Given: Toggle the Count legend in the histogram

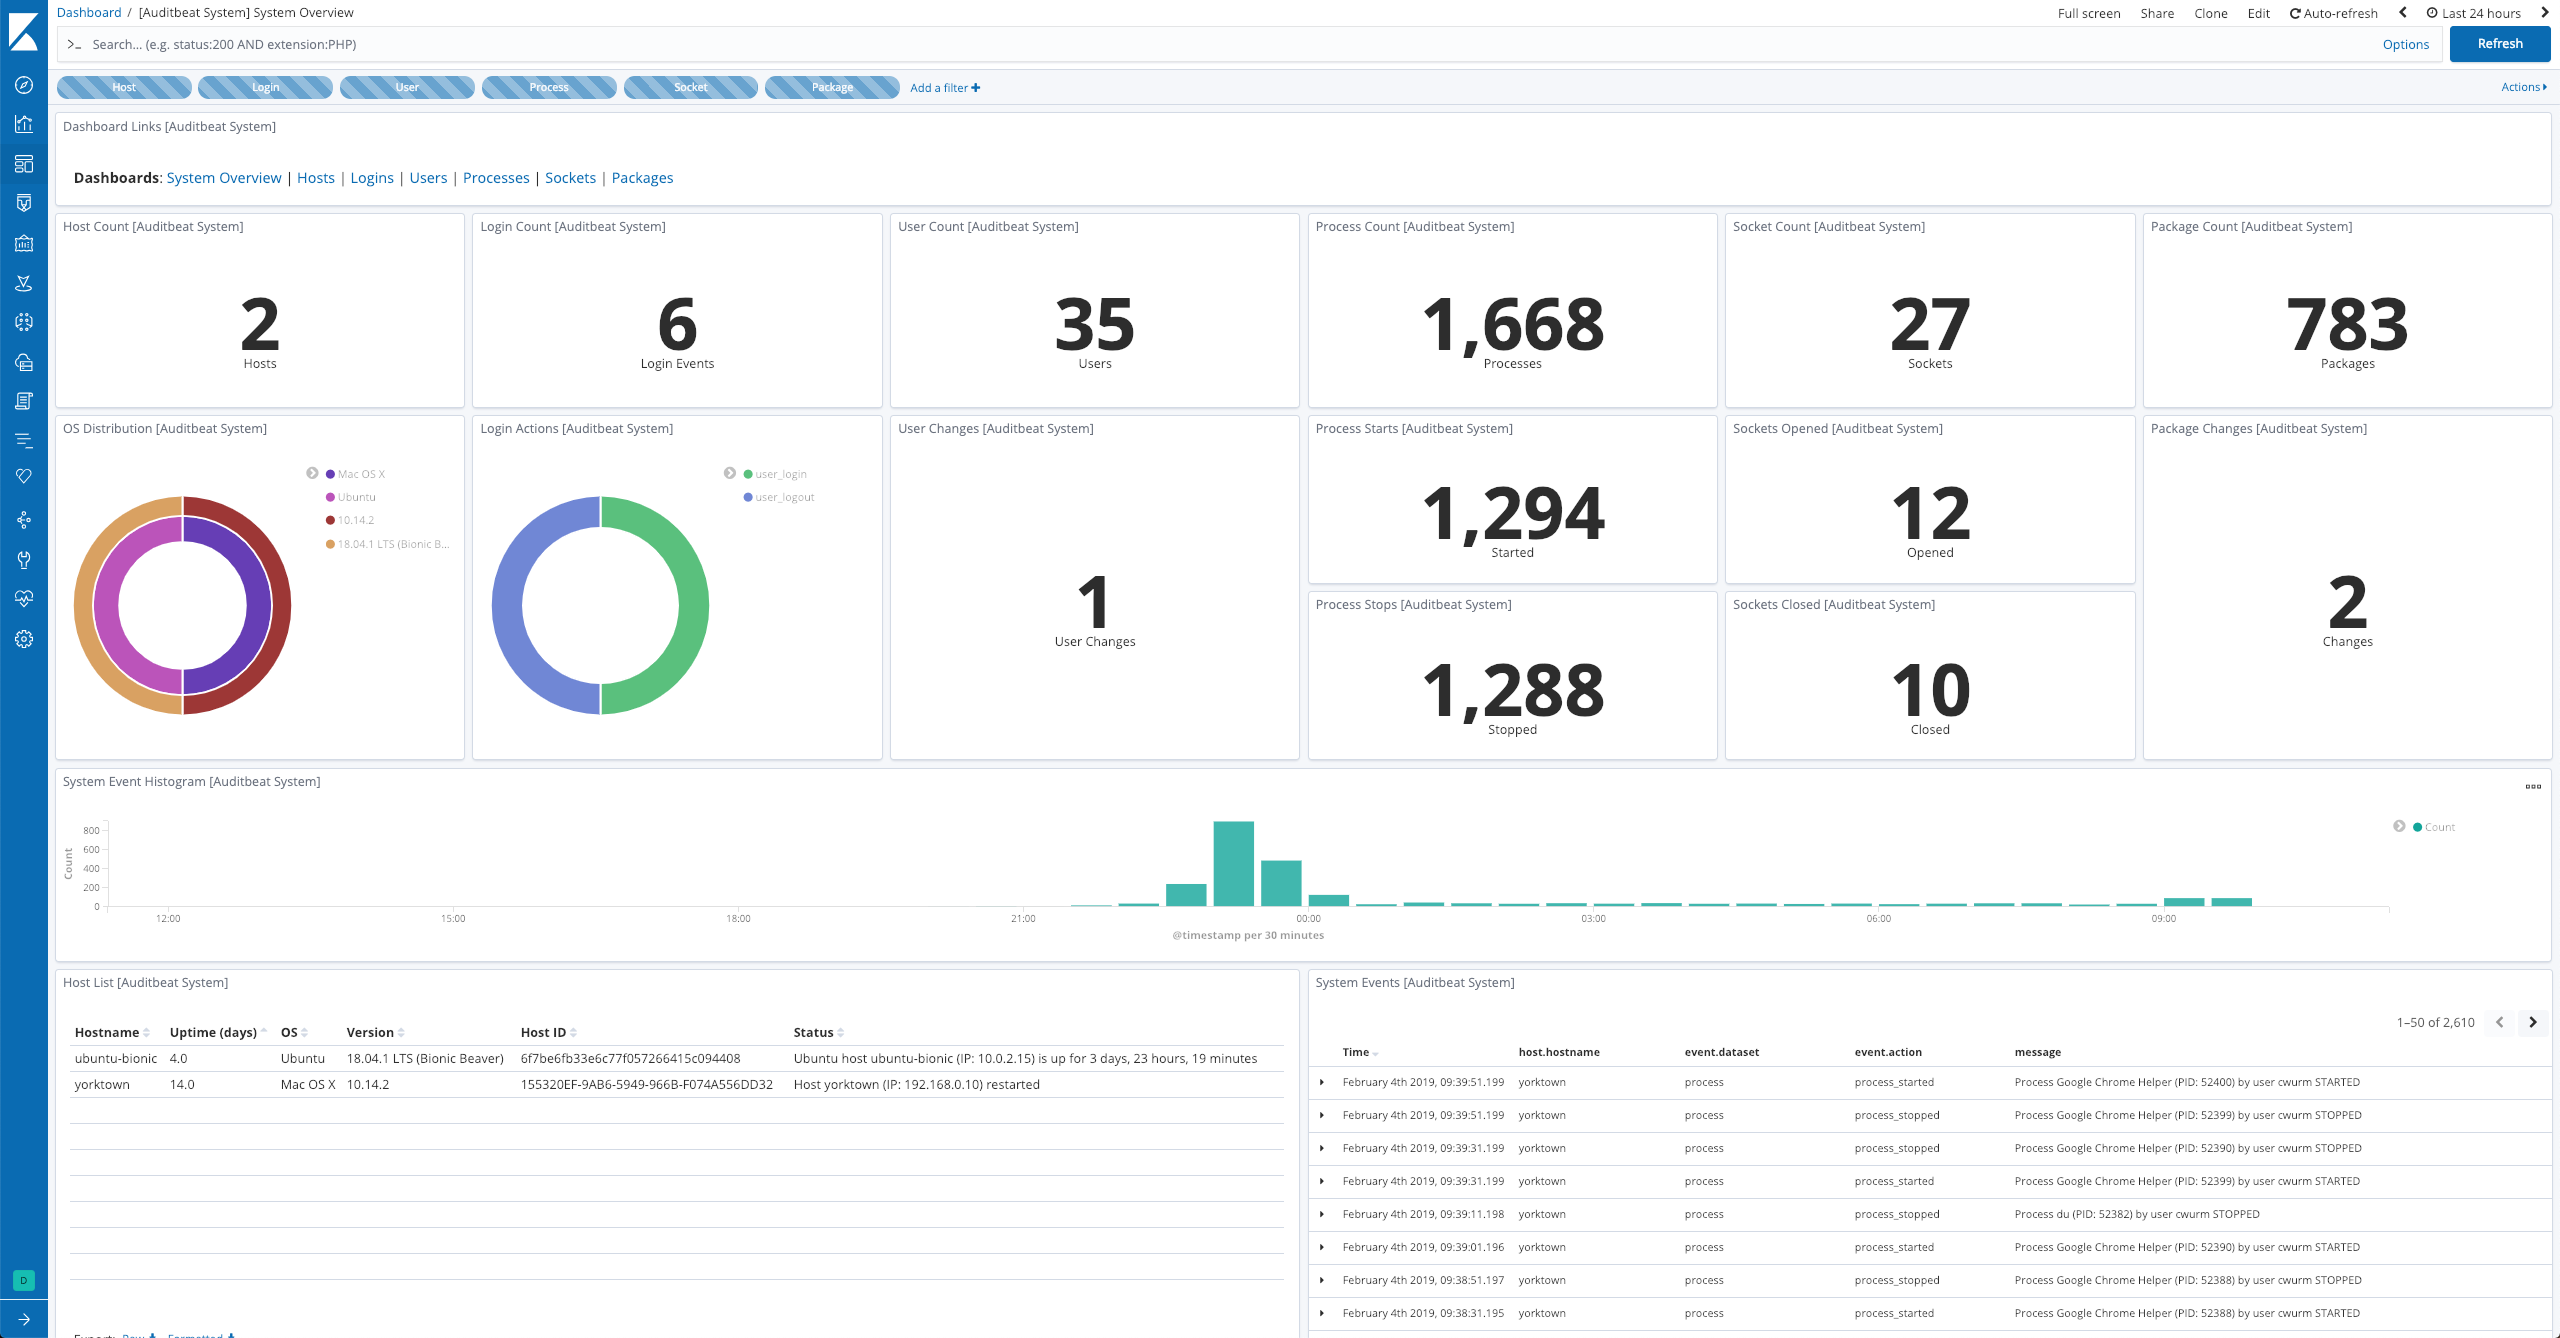Looking at the screenshot, I should click(x=2435, y=827).
